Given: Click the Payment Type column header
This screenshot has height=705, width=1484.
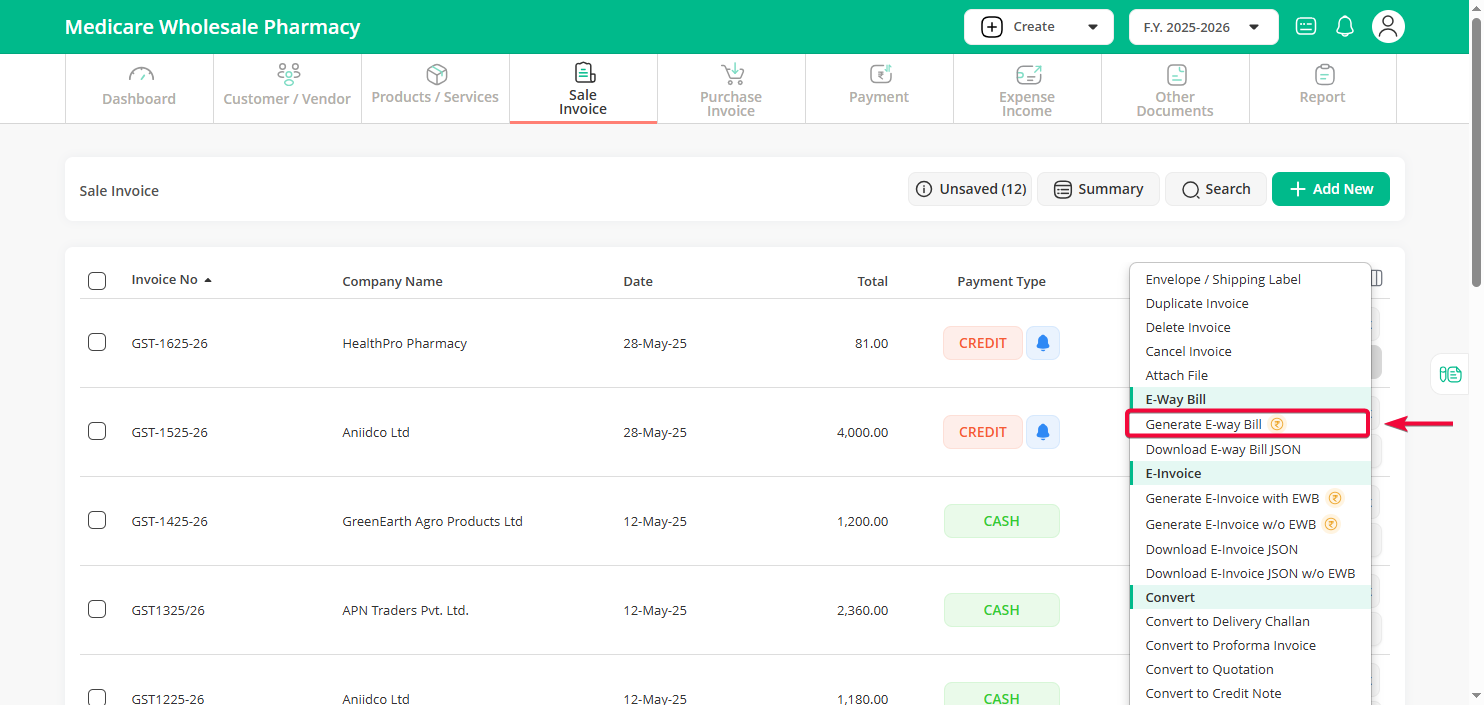Looking at the screenshot, I should pyautogui.click(x=1001, y=281).
